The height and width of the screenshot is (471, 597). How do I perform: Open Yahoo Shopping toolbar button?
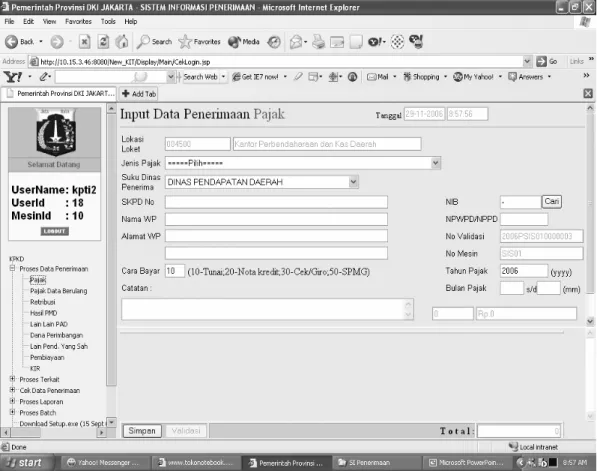pyautogui.click(x=421, y=77)
